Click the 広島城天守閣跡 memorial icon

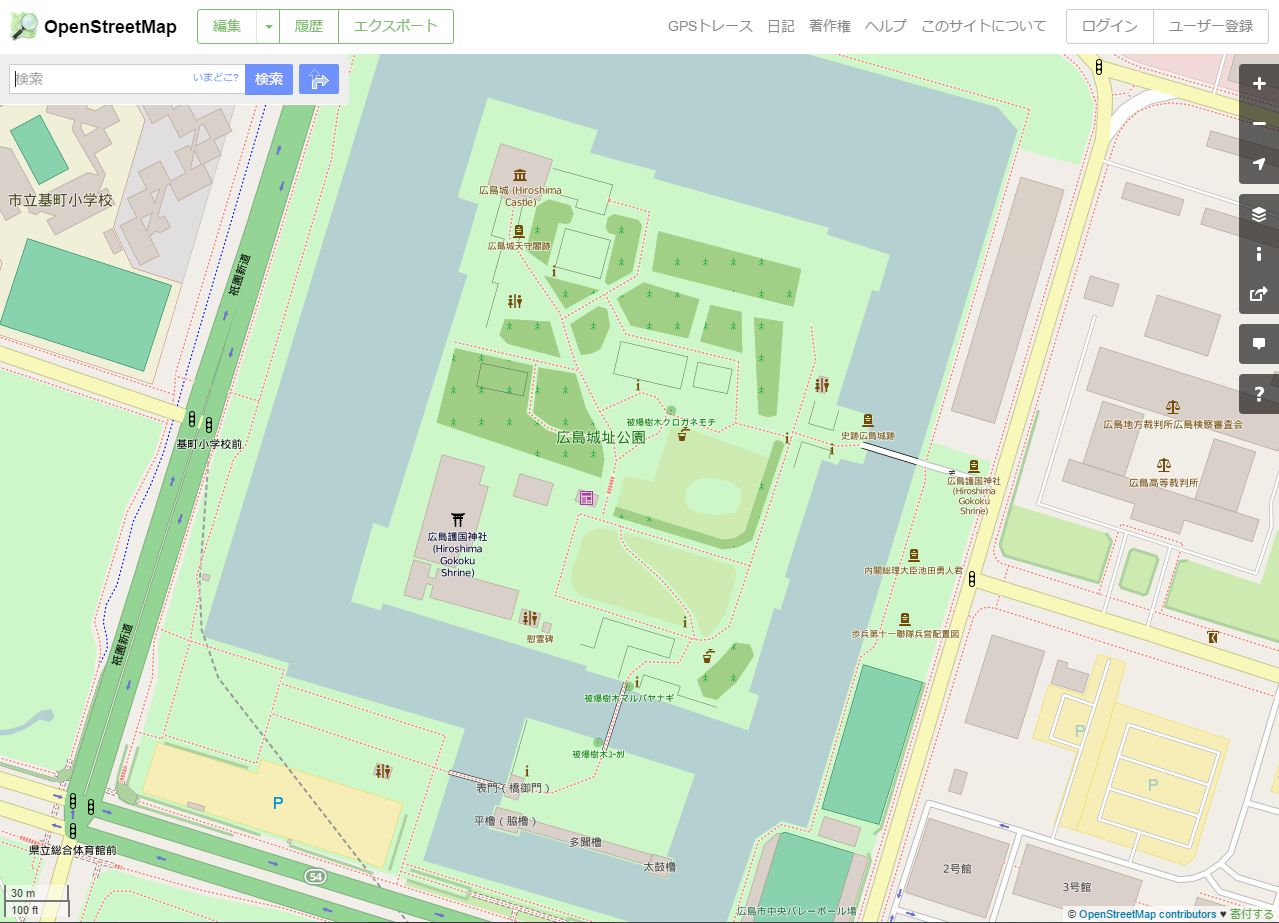(518, 232)
